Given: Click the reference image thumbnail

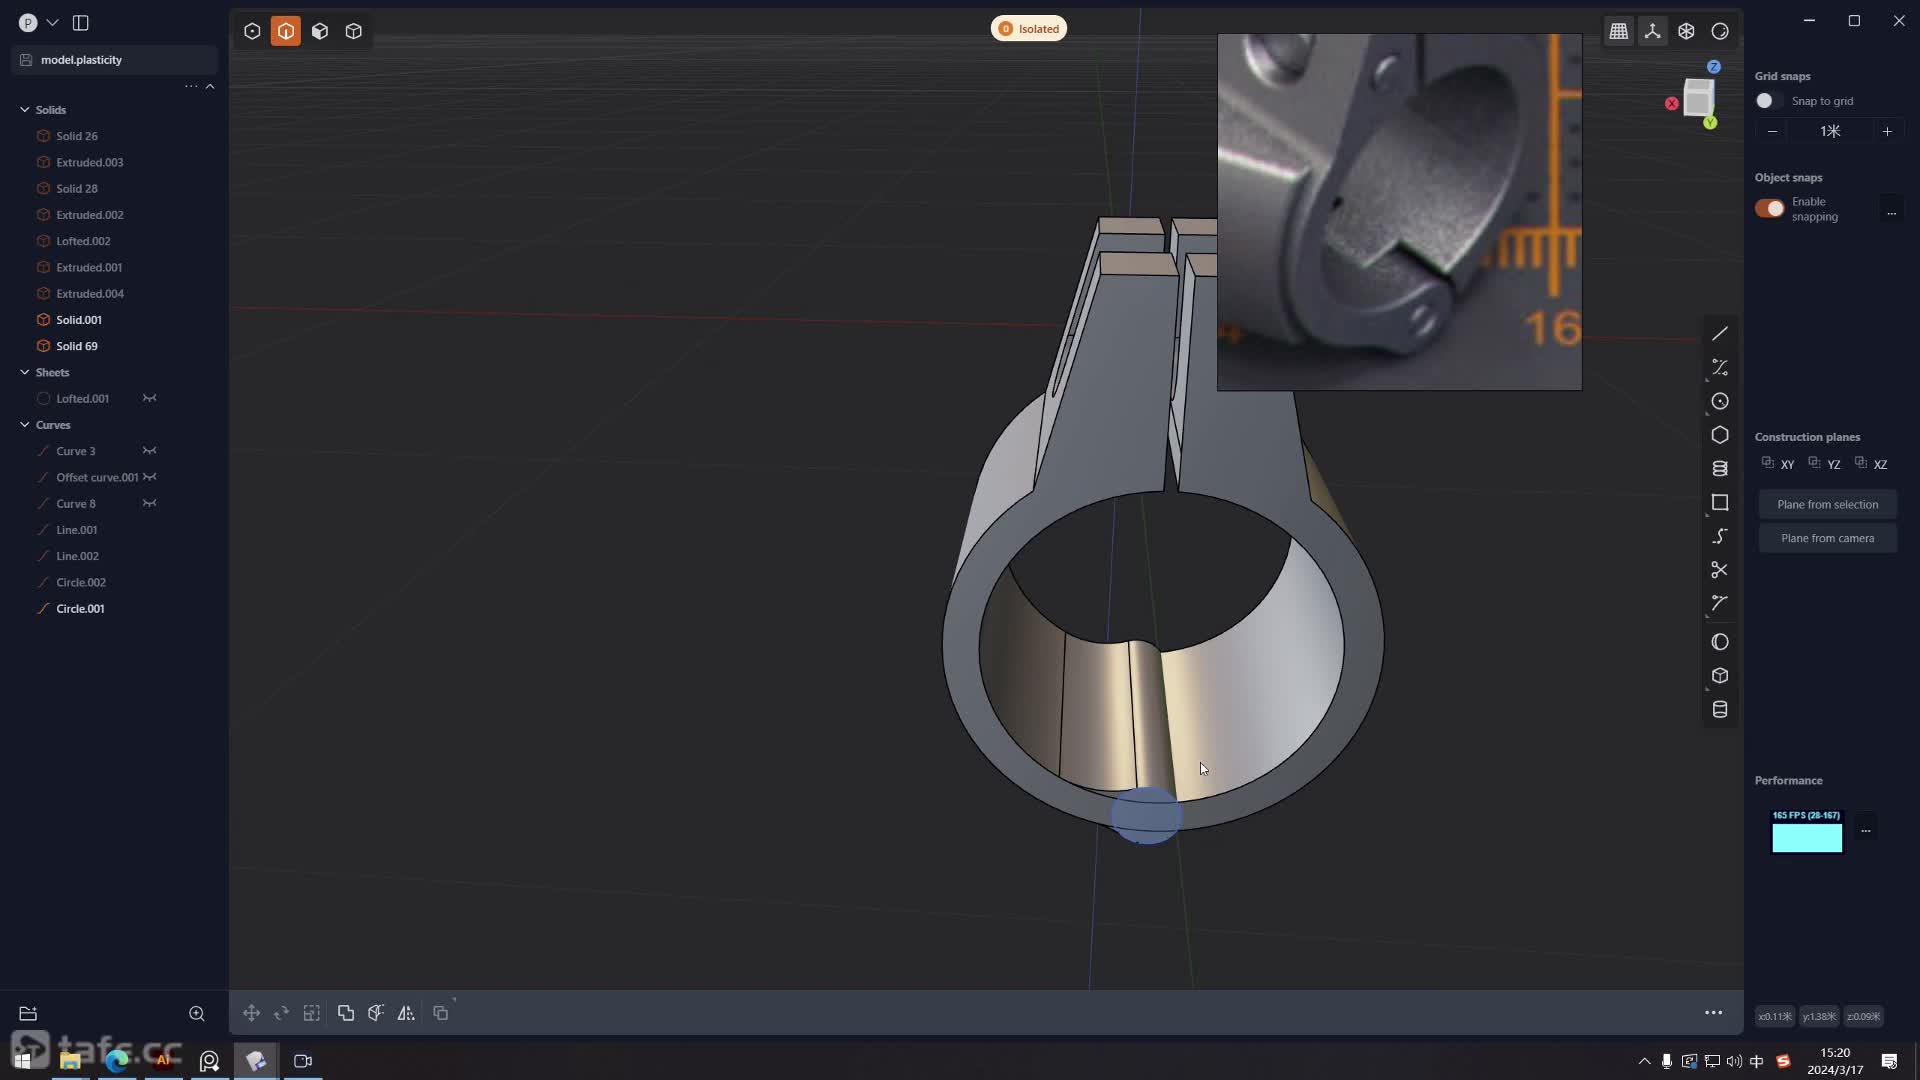Looking at the screenshot, I should pyautogui.click(x=1399, y=212).
